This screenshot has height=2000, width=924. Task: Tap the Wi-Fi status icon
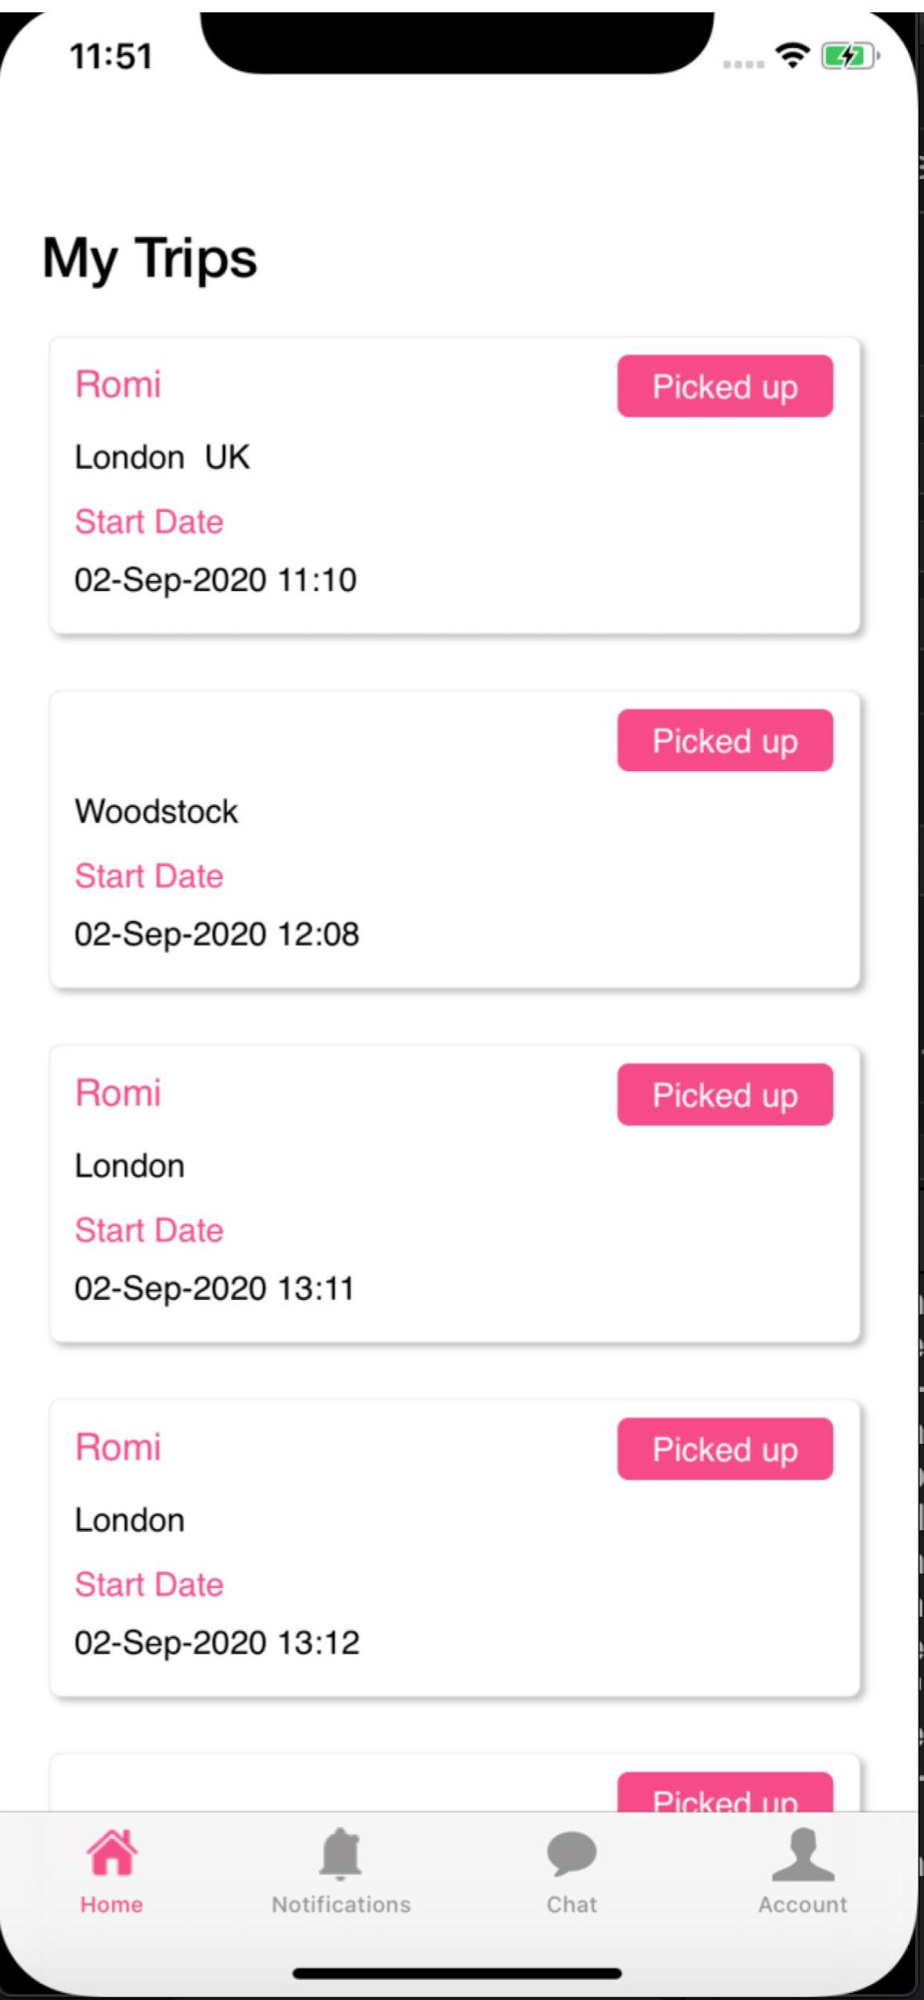click(x=793, y=56)
